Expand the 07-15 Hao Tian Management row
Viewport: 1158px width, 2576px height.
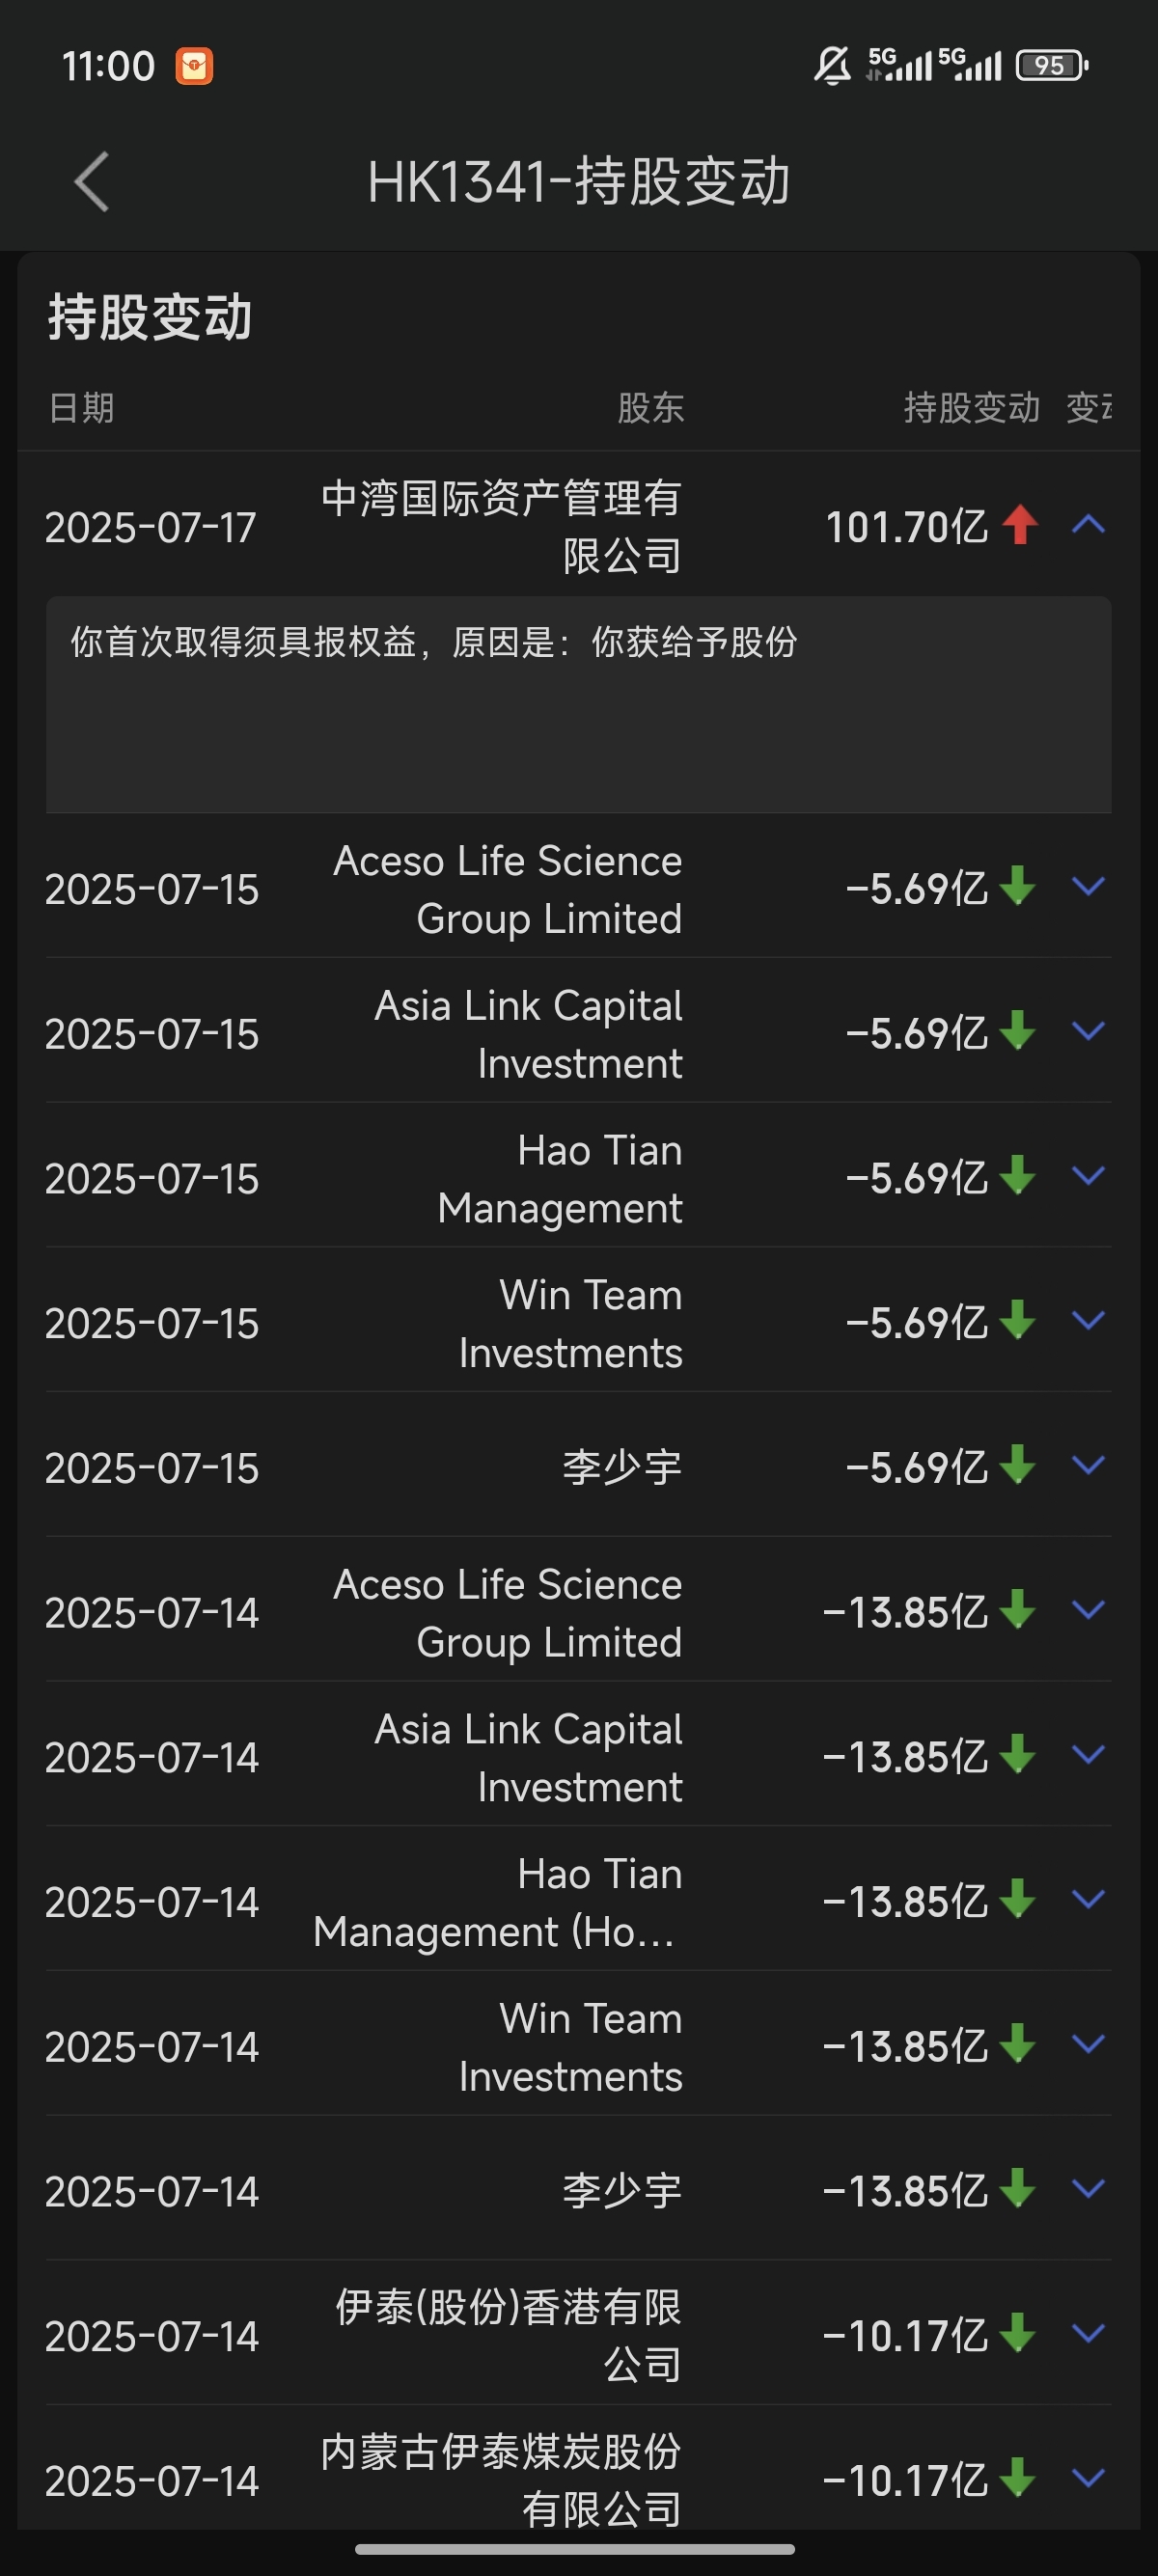(1088, 1176)
